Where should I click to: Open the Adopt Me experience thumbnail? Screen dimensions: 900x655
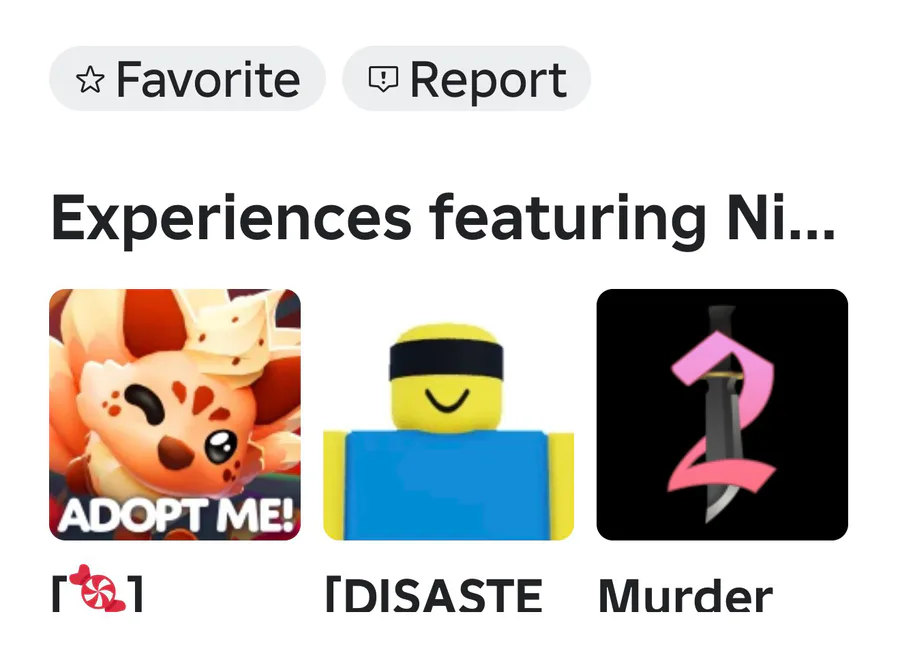174,414
